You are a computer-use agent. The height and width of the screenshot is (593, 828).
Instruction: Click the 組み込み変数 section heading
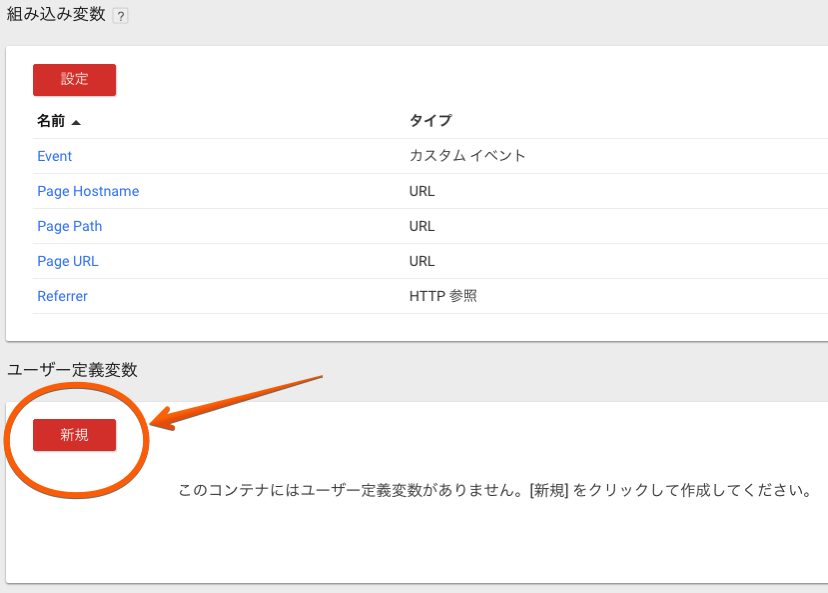click(56, 14)
